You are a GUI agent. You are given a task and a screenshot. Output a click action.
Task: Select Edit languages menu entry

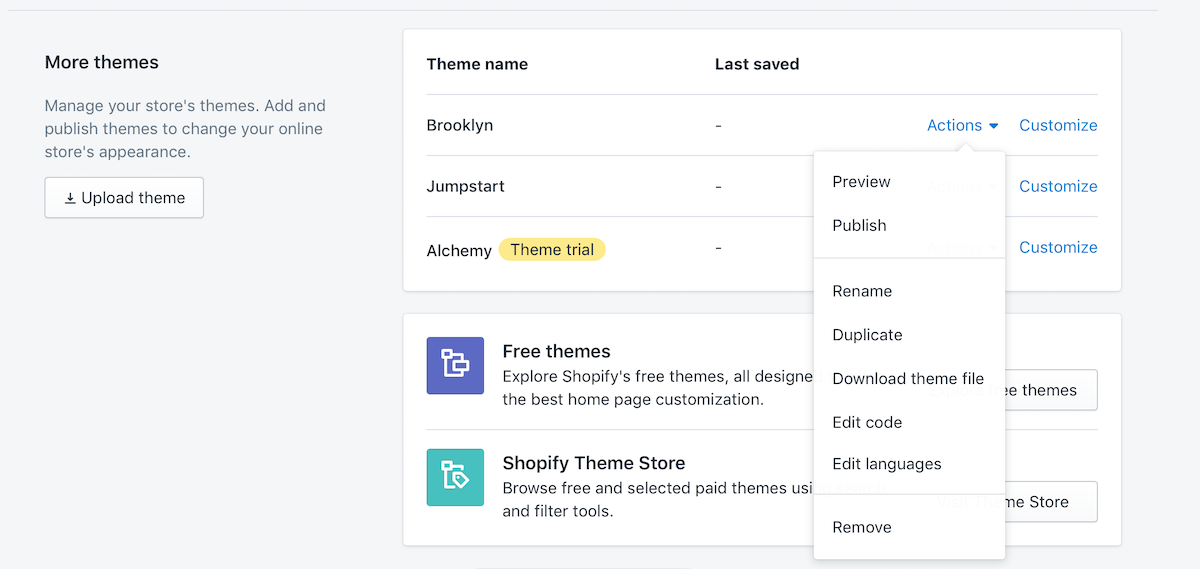tap(886, 464)
